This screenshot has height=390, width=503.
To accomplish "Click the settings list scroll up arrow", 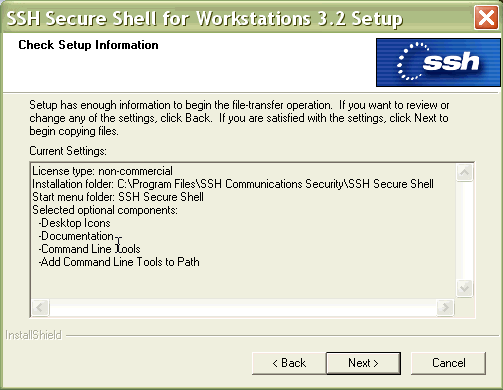I will (x=464, y=173).
